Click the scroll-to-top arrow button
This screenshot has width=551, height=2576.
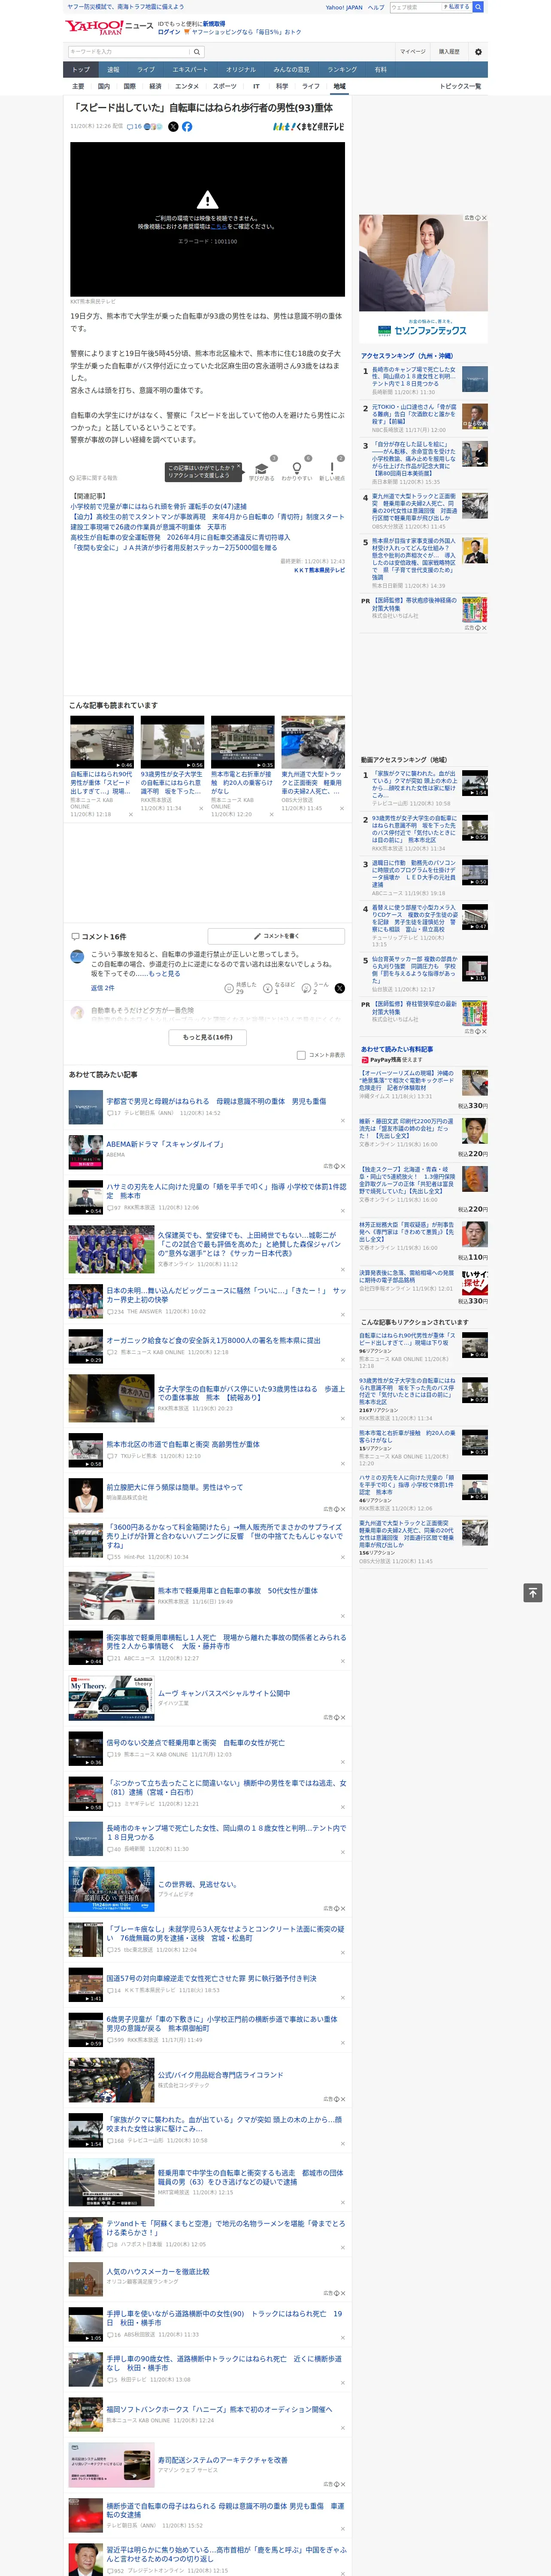pyautogui.click(x=533, y=1592)
